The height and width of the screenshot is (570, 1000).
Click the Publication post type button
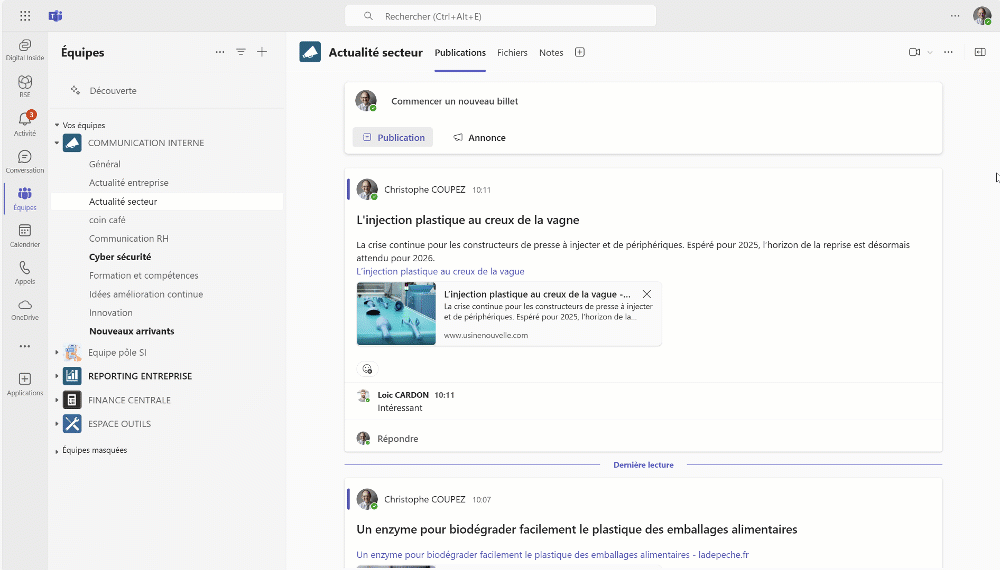tap(393, 137)
